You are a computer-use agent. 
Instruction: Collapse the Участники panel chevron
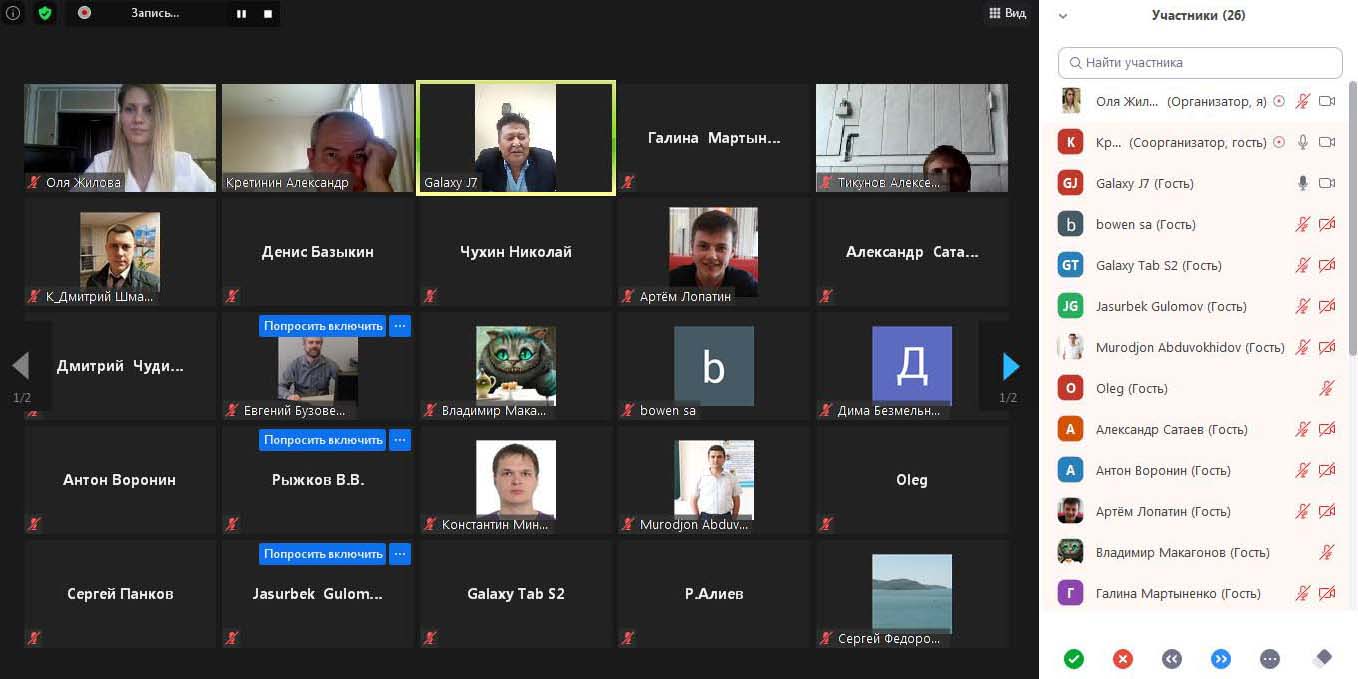1063,16
